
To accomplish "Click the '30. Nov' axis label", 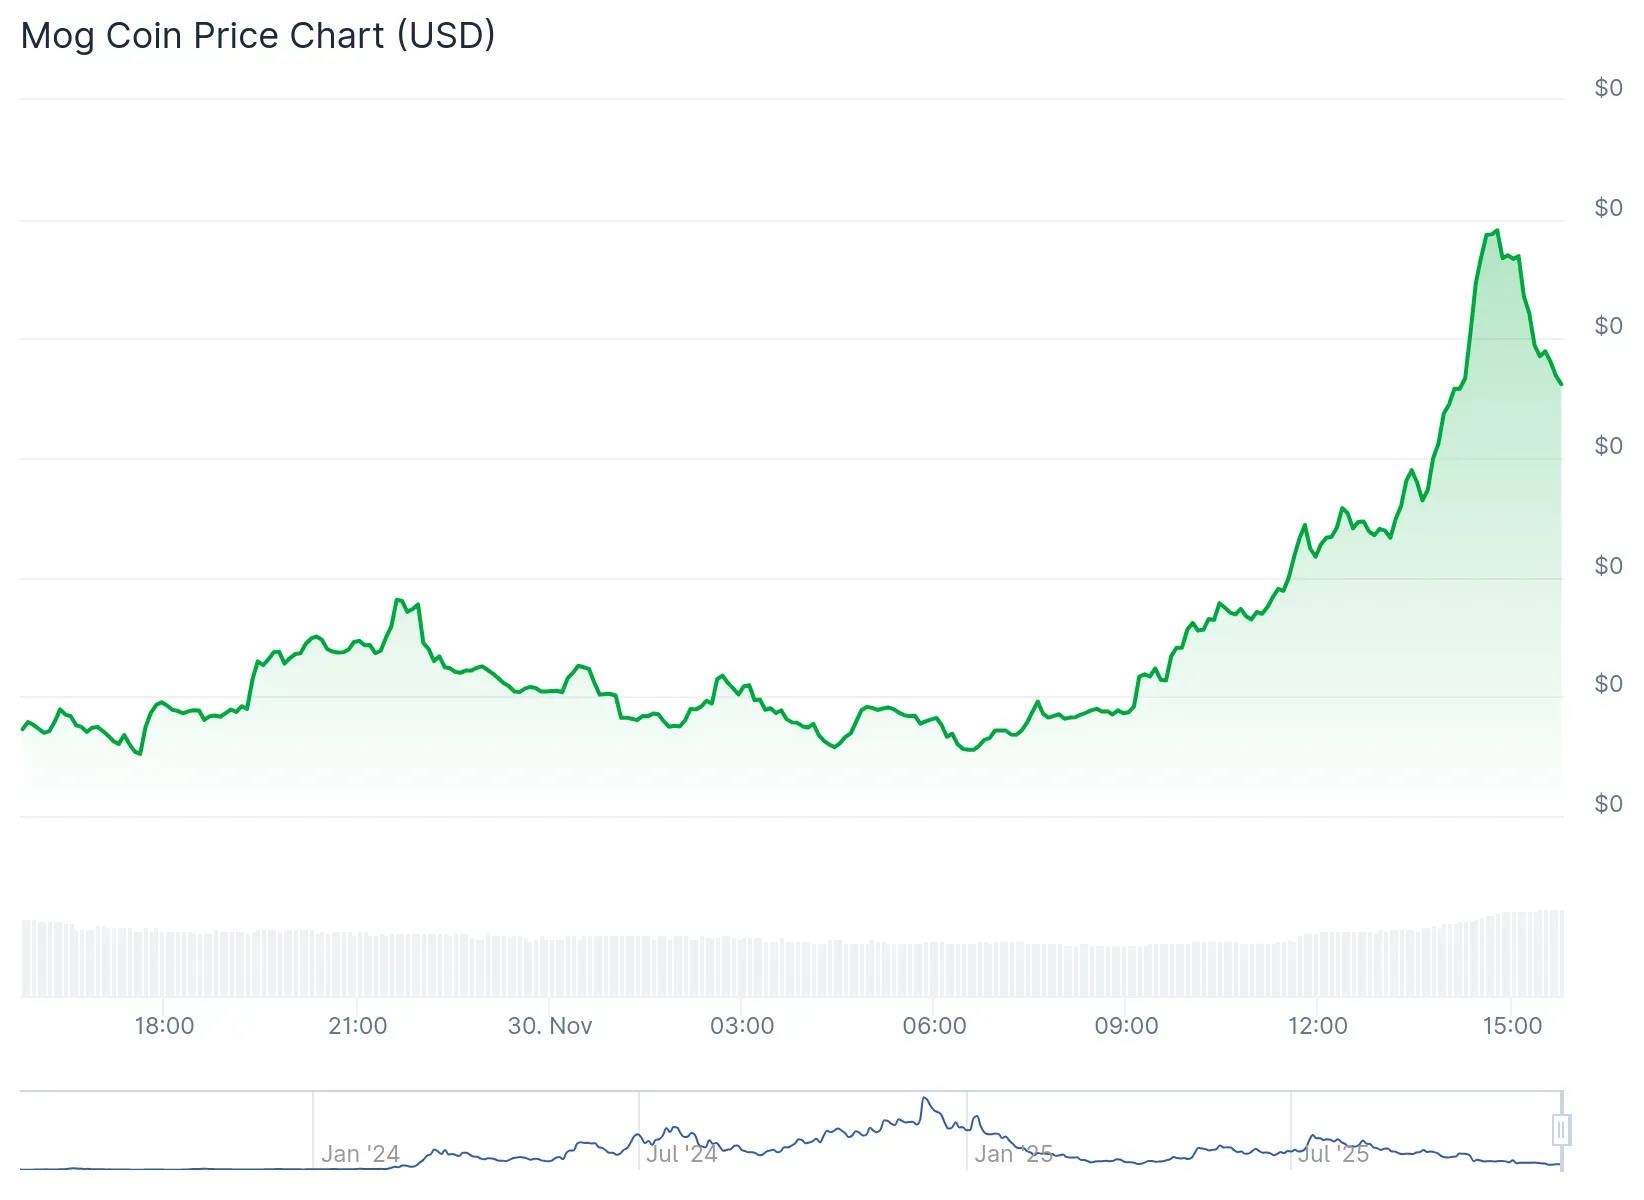I will pyautogui.click(x=551, y=1025).
